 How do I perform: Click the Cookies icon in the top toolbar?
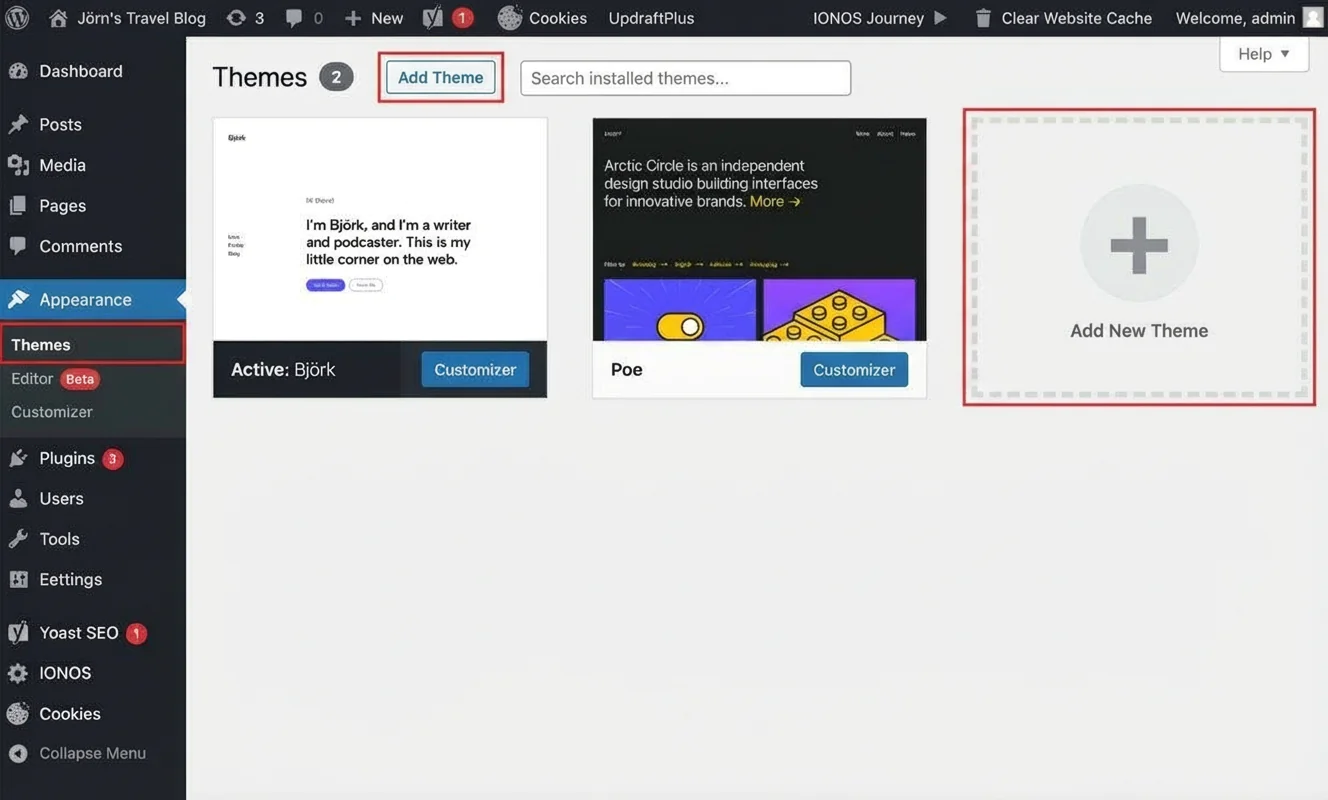(x=509, y=17)
